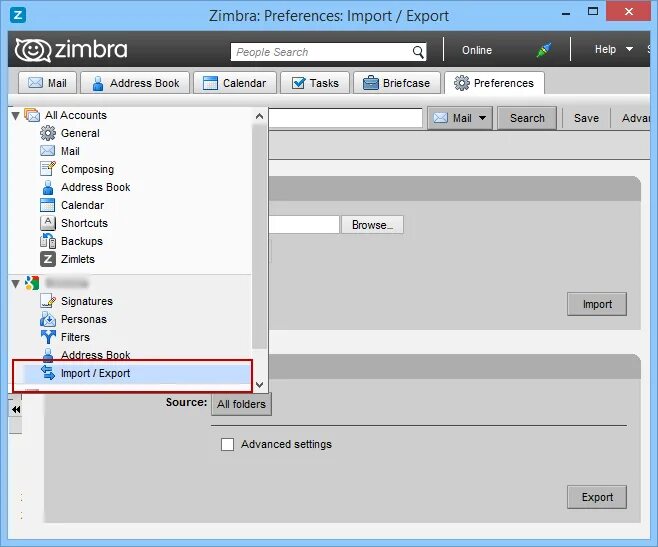Click the import file path field
The height and width of the screenshot is (547, 658).
click(304, 225)
